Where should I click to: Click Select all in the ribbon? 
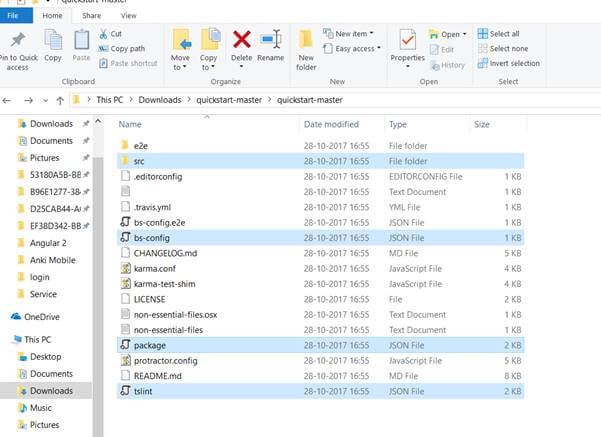498,34
